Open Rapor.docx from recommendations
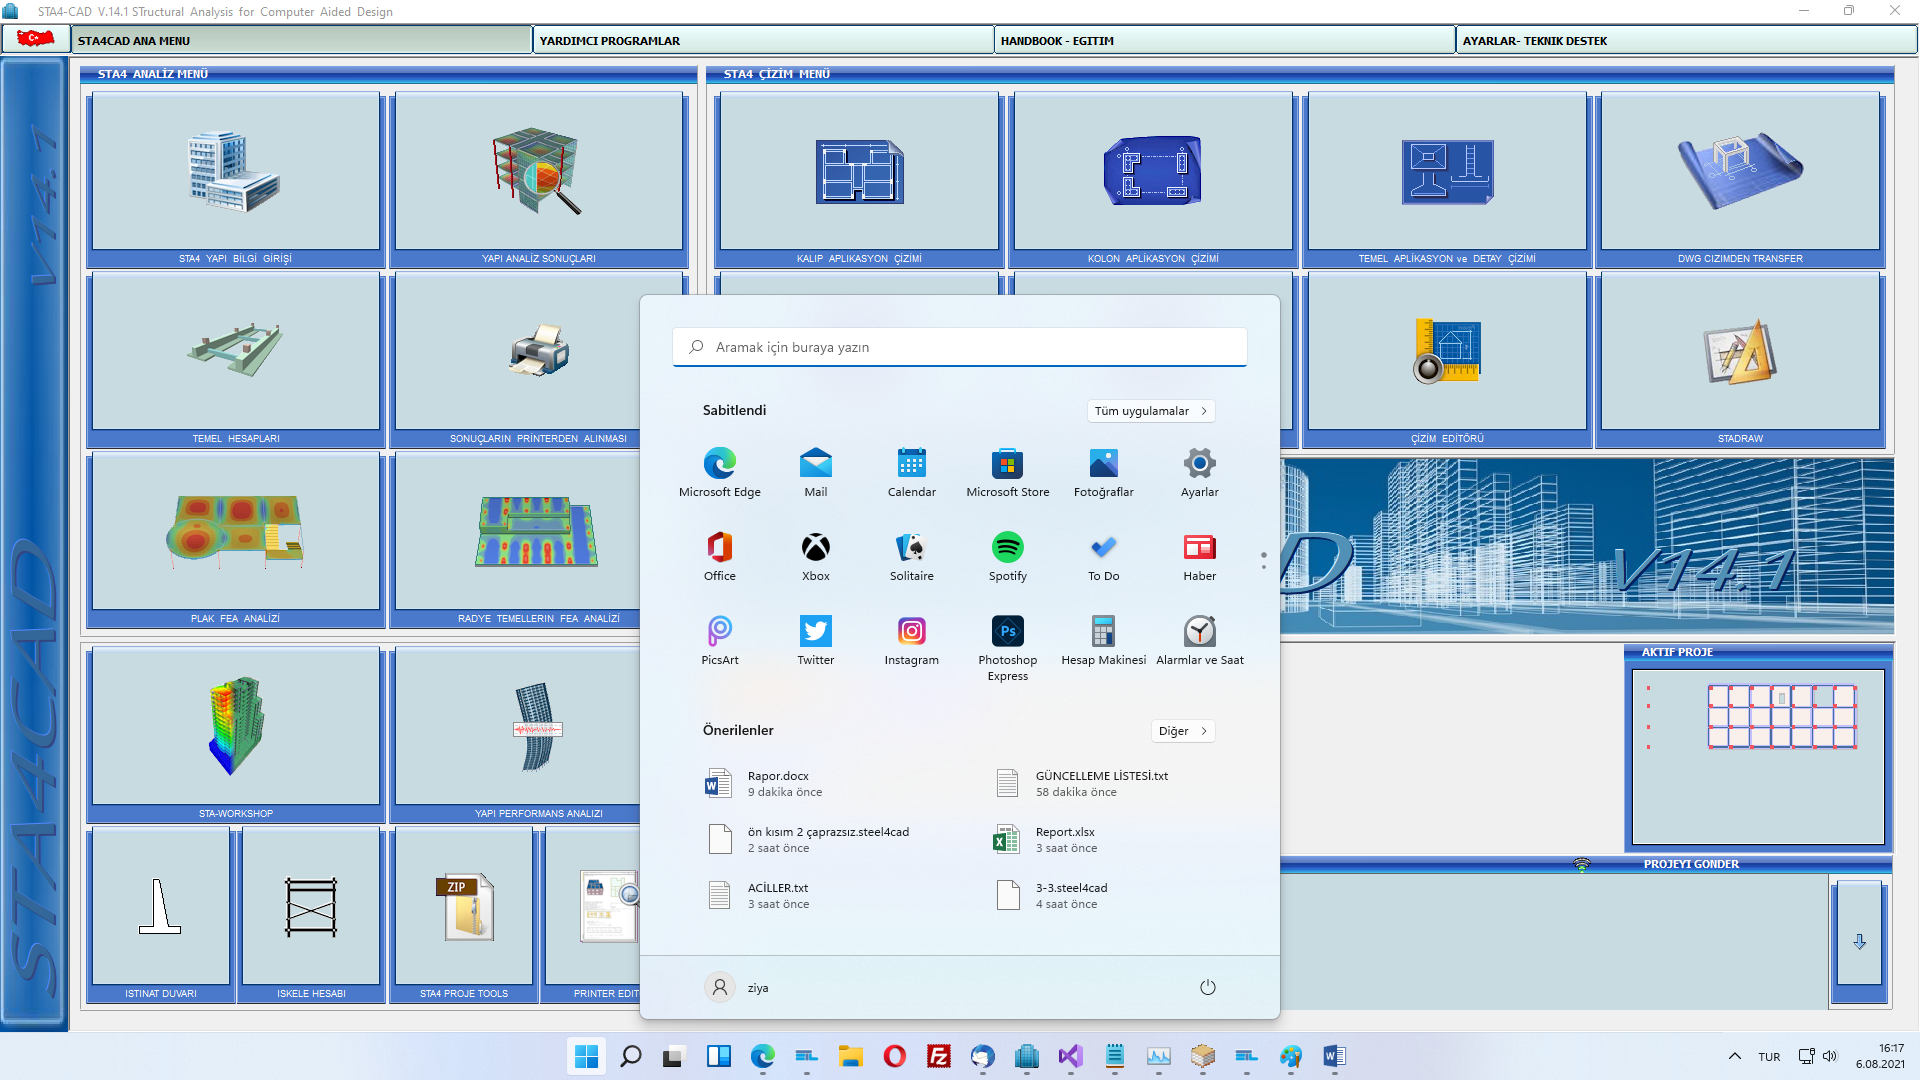 pos(780,783)
